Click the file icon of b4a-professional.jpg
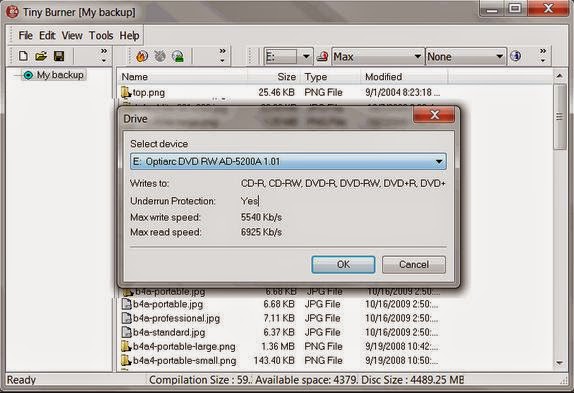The width and height of the screenshot is (574, 393). [x=126, y=318]
